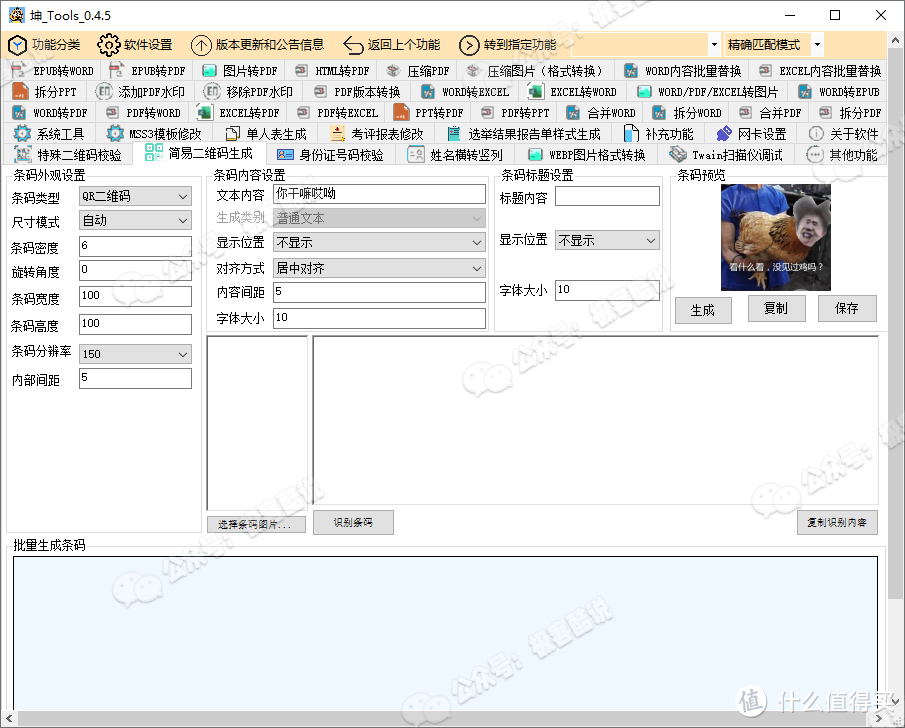905x728 pixels.
Task: Open the 添加PDF水印 watermark tool
Action: point(142,91)
